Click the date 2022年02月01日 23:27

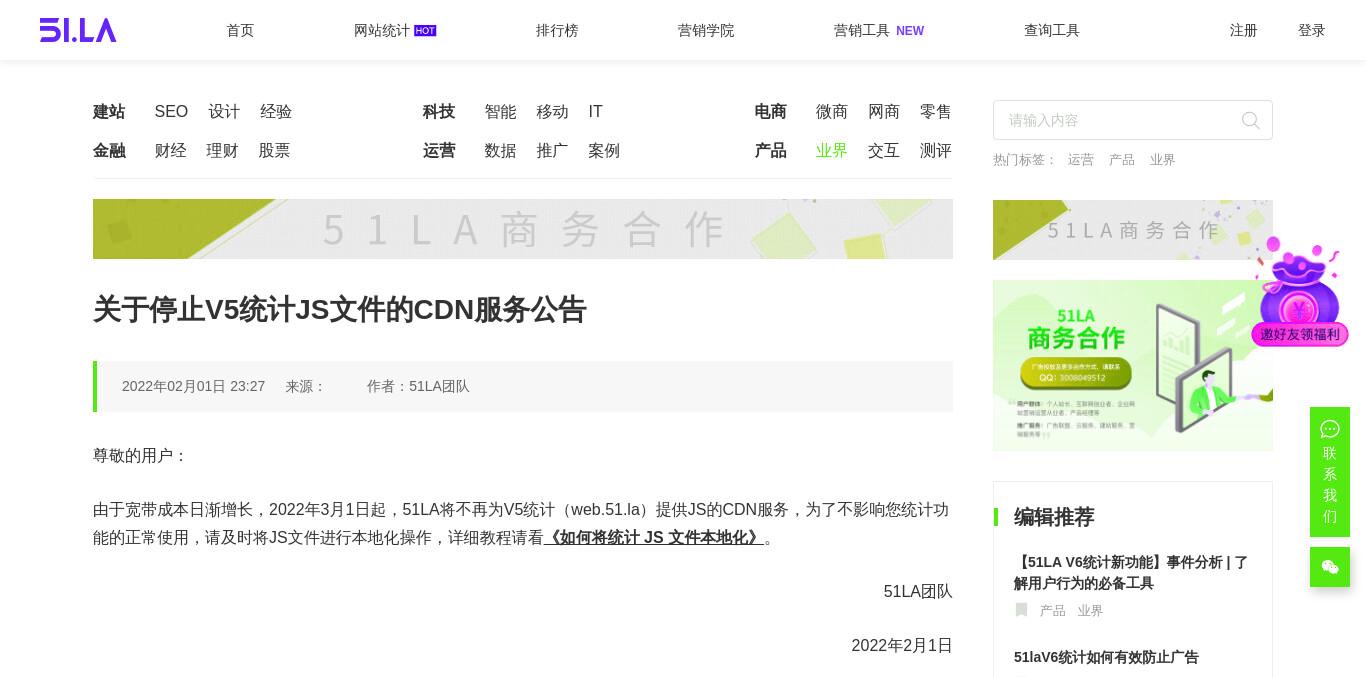click(x=193, y=386)
